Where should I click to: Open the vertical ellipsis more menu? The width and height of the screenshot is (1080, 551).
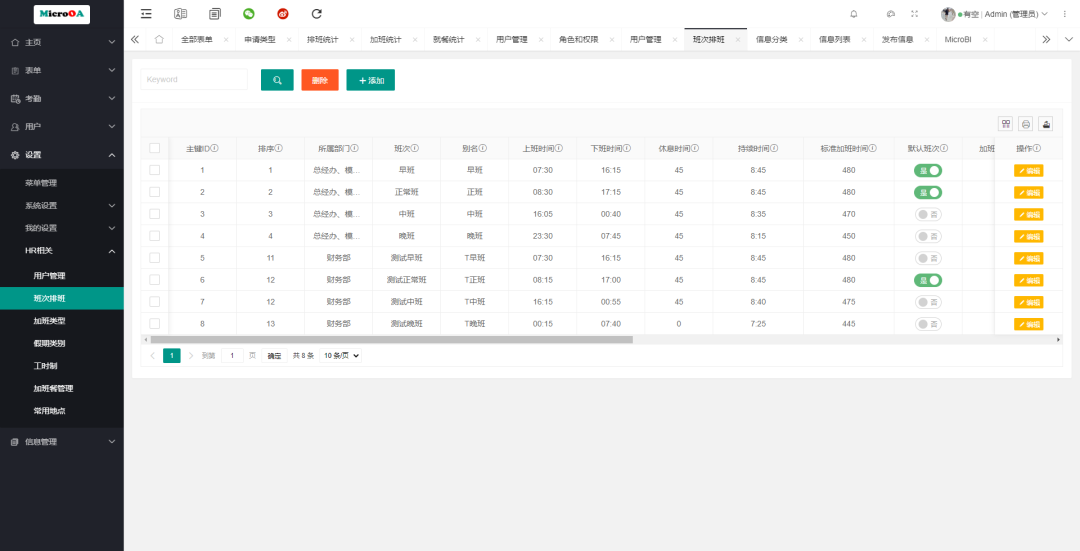click(x=1064, y=14)
